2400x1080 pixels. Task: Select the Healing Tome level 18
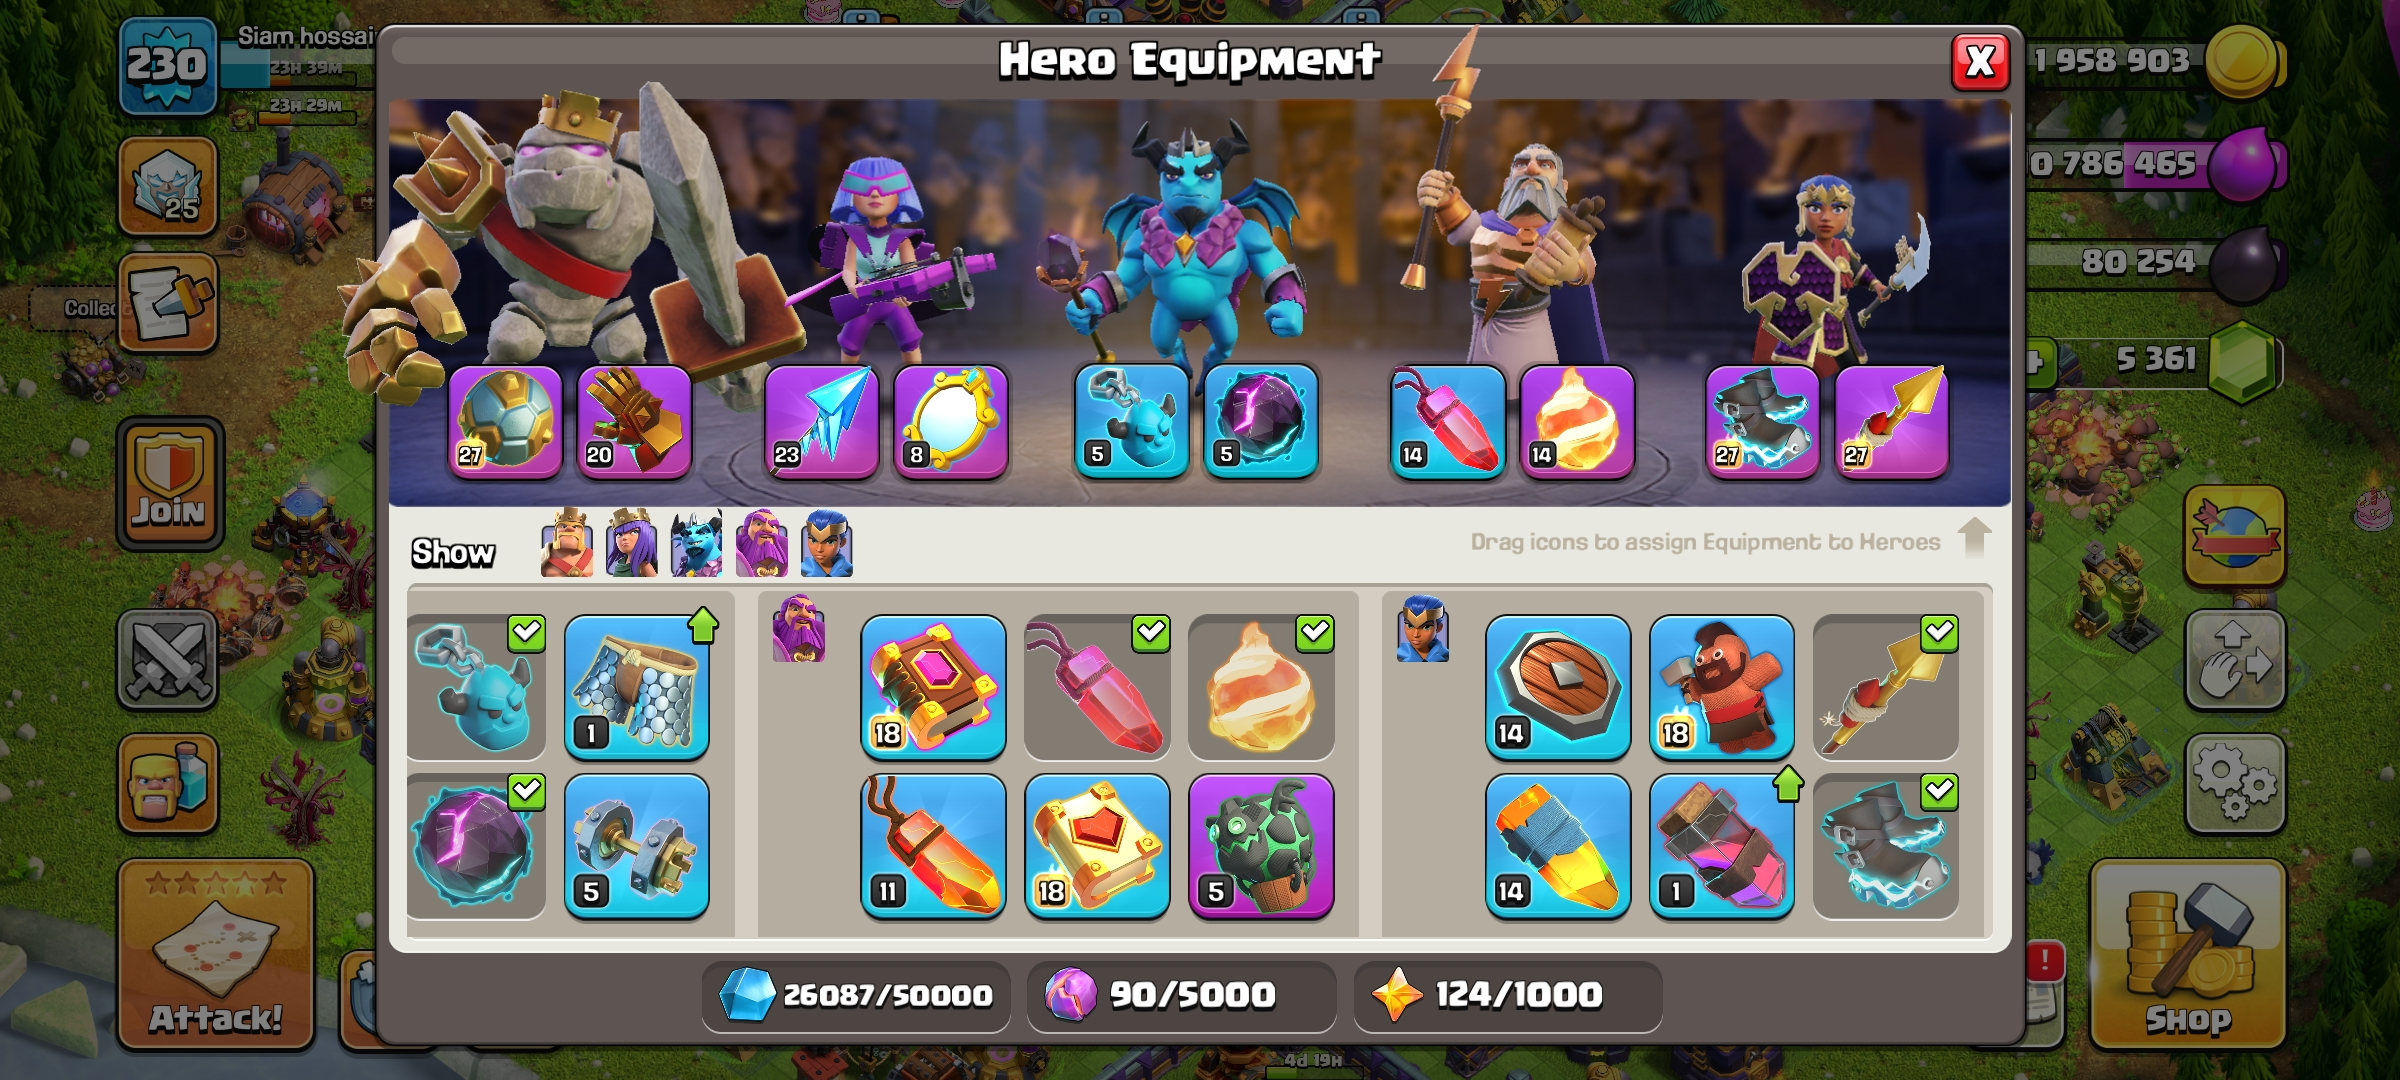tap(1097, 846)
